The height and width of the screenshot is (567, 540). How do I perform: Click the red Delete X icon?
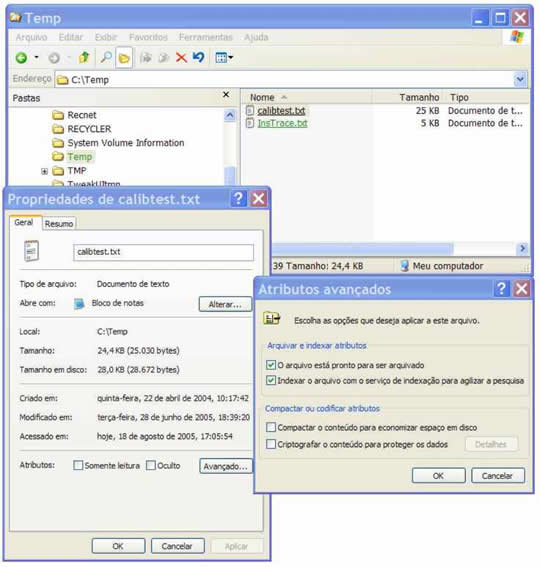(x=181, y=57)
